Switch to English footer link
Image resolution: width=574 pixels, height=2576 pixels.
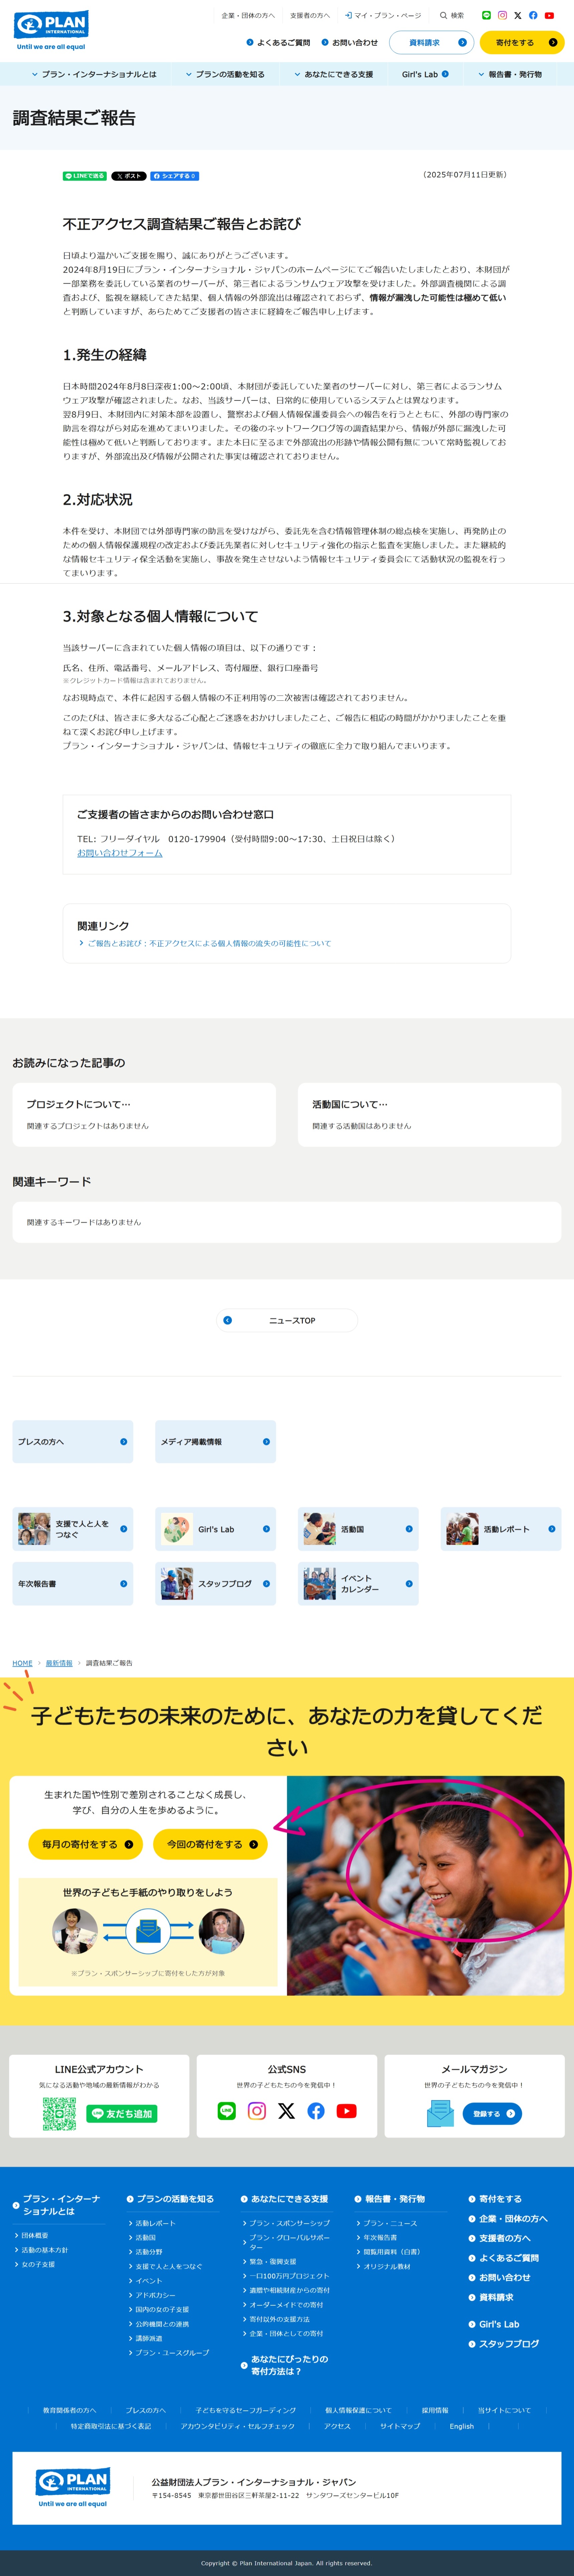coord(462,2426)
